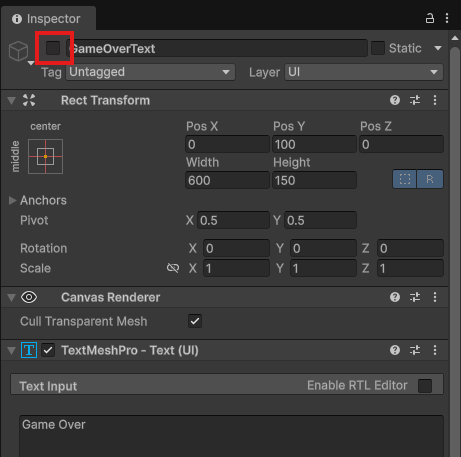
Task: Open Rect Transform help reference
Action: coord(395,100)
